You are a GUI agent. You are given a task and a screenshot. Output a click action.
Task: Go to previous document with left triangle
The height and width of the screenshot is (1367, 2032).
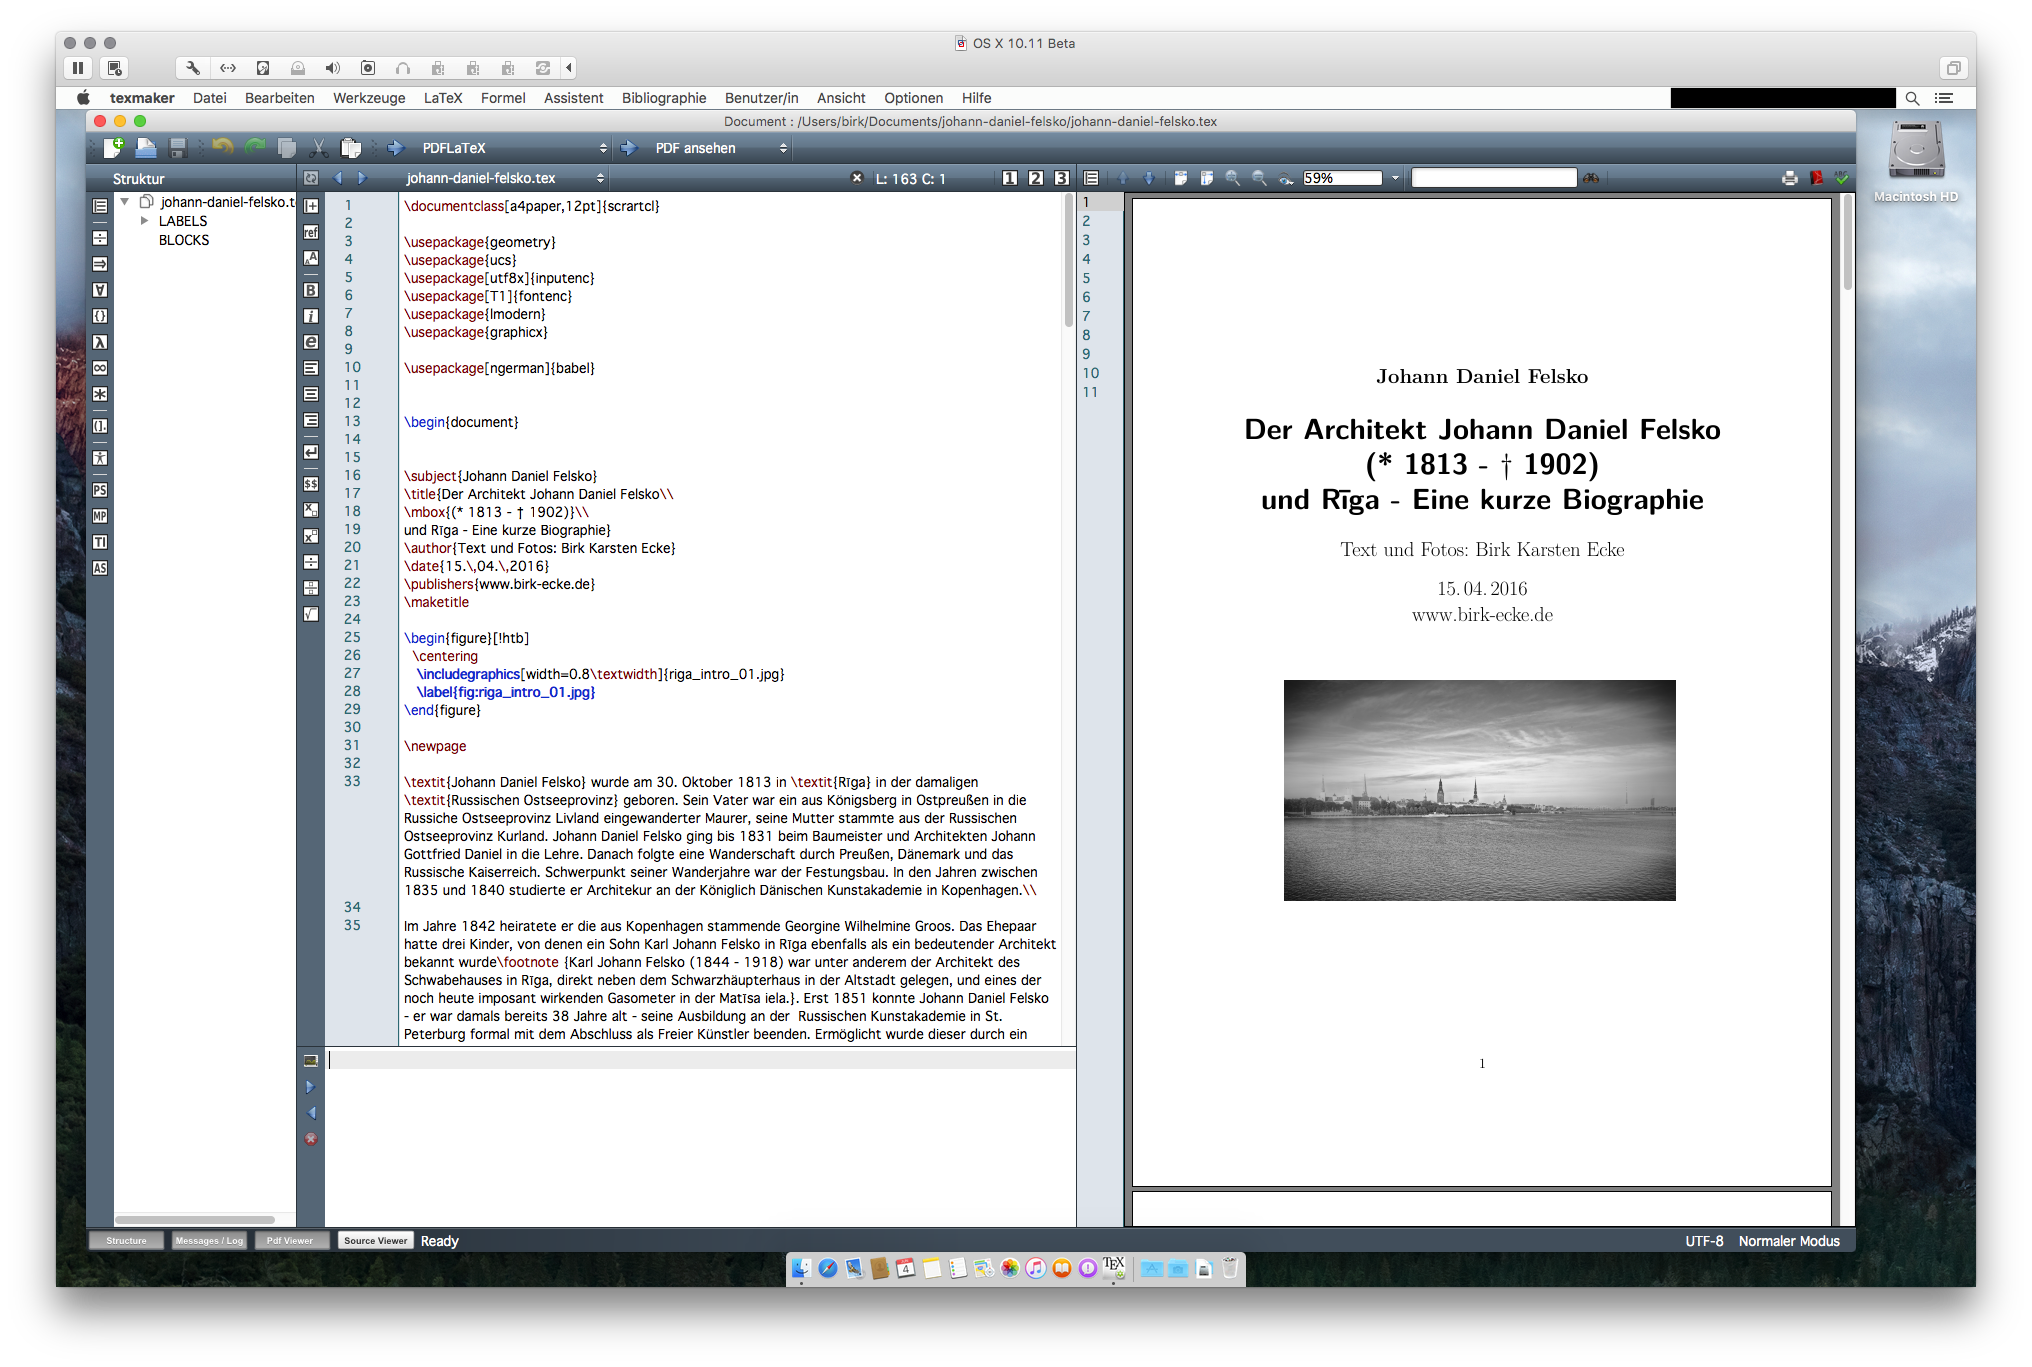pos(337,178)
